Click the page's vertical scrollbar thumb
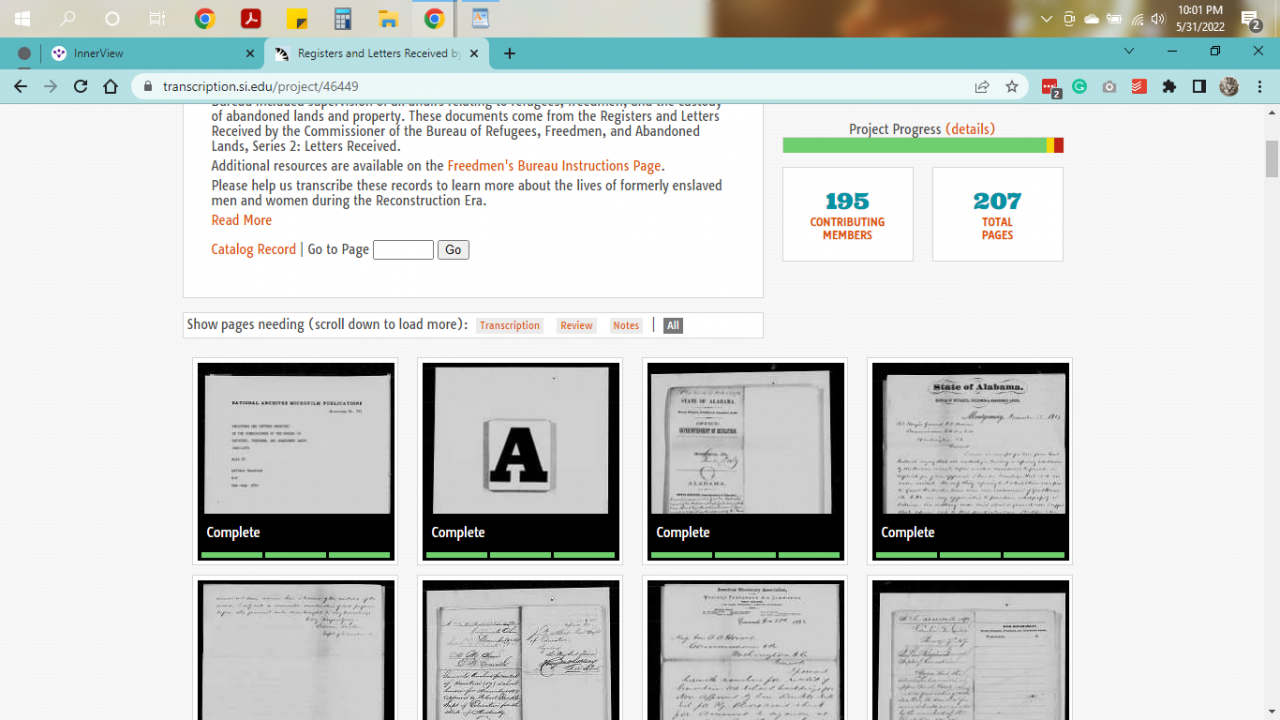 click(1272, 158)
